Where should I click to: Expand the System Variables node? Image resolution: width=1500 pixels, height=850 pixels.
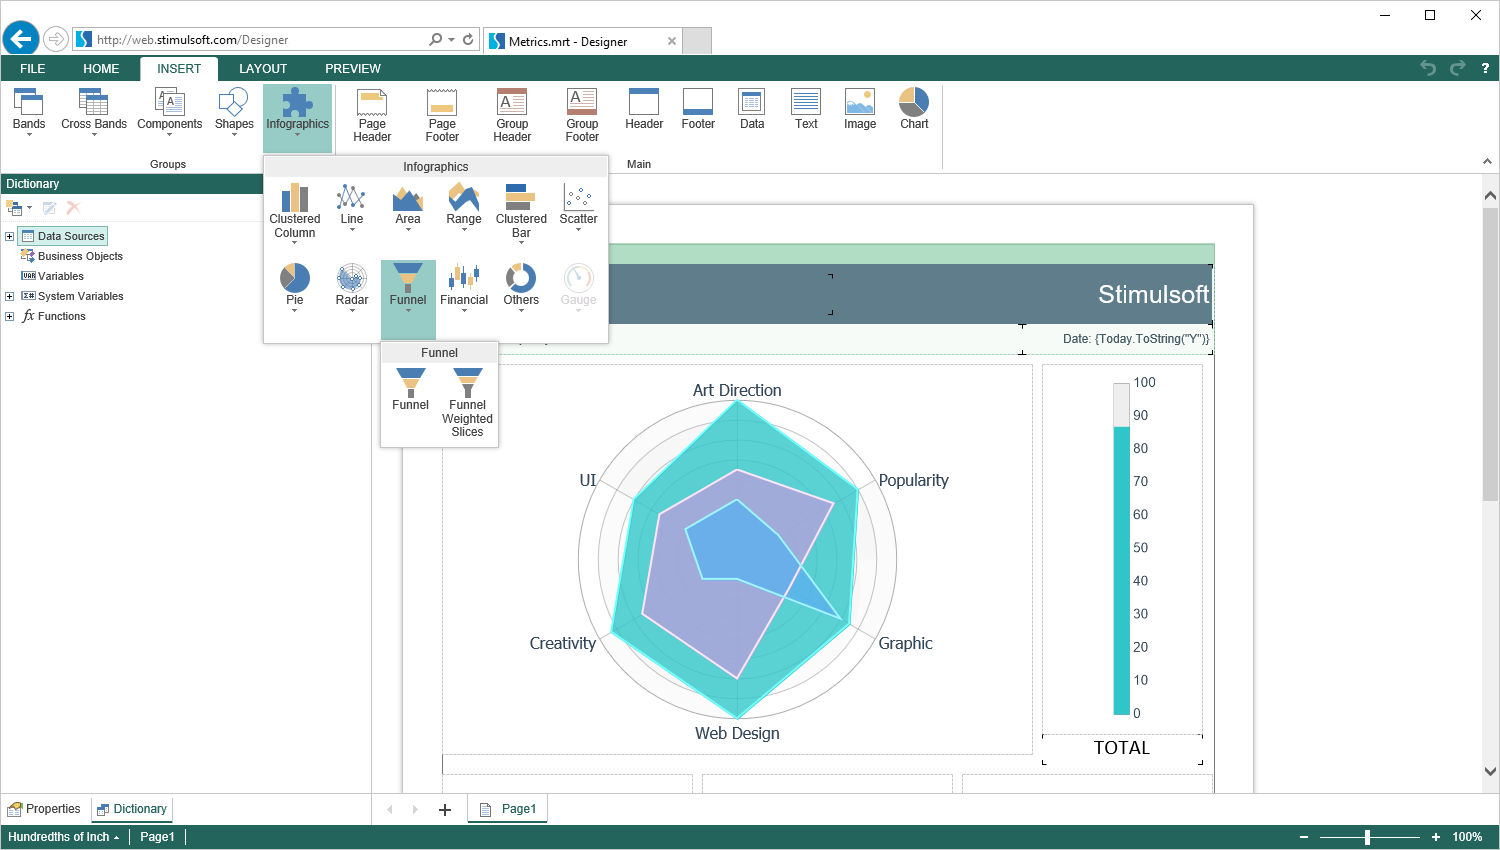9,297
